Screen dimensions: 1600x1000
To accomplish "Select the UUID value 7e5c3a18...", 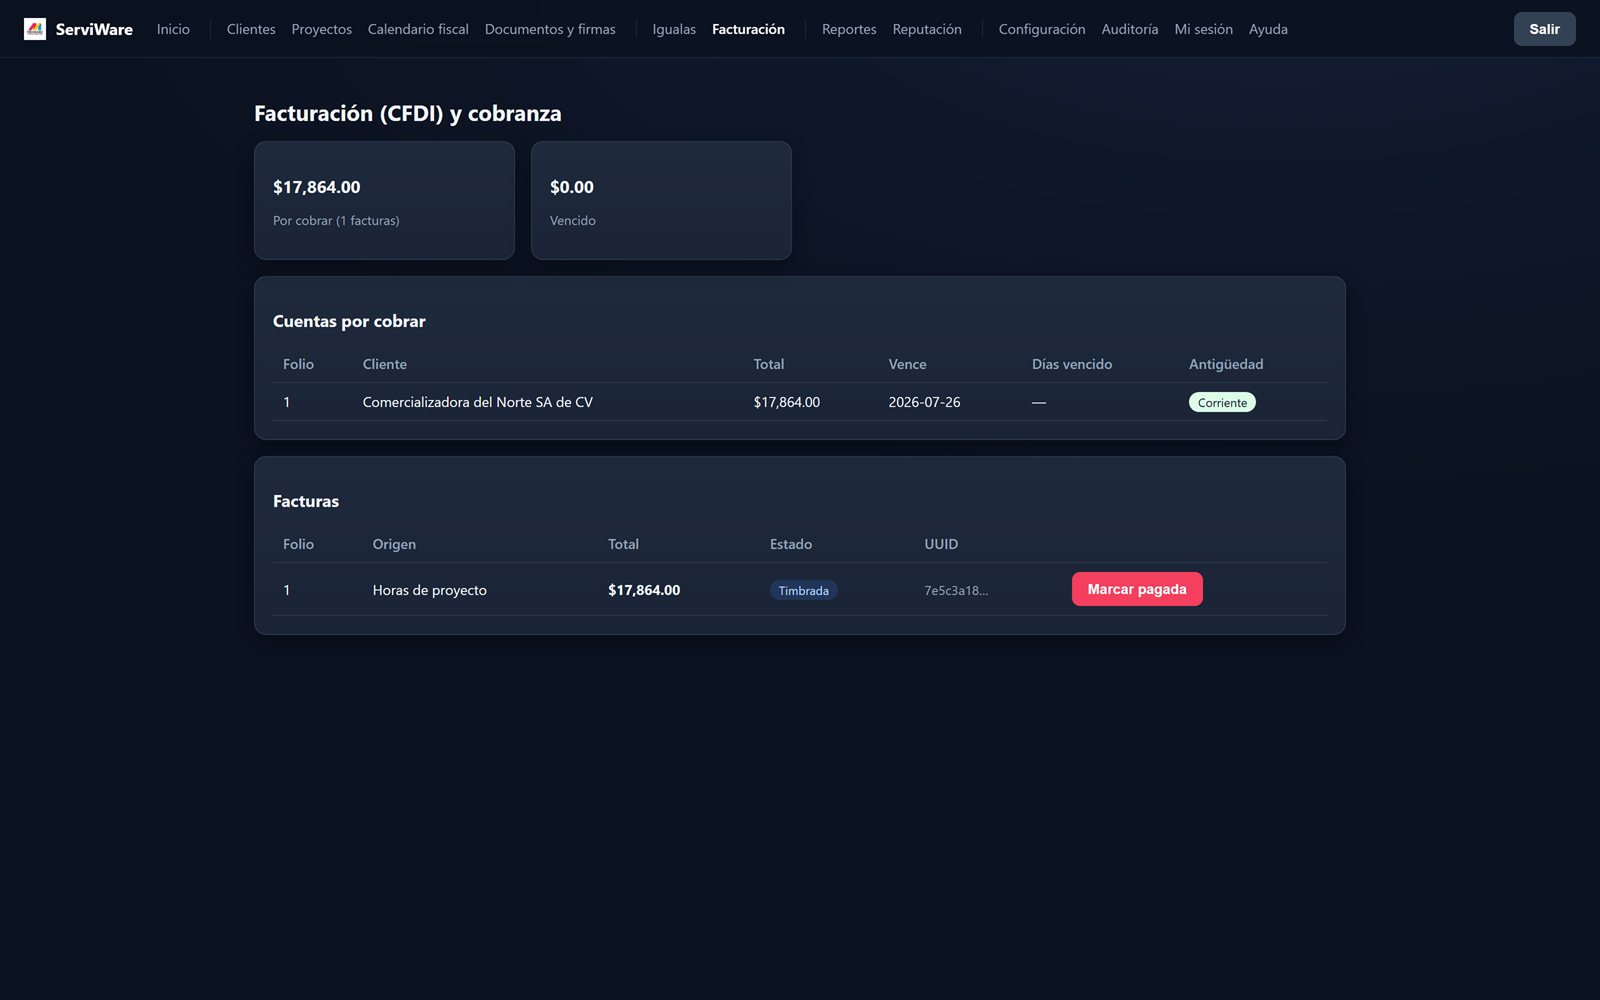I will 956,590.
